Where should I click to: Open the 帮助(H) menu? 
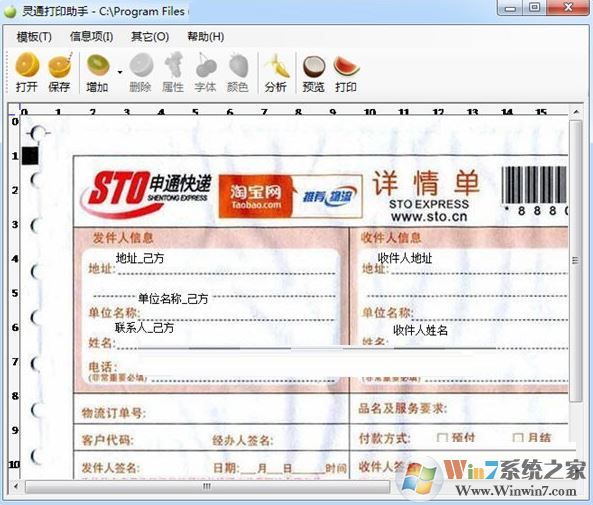click(206, 37)
